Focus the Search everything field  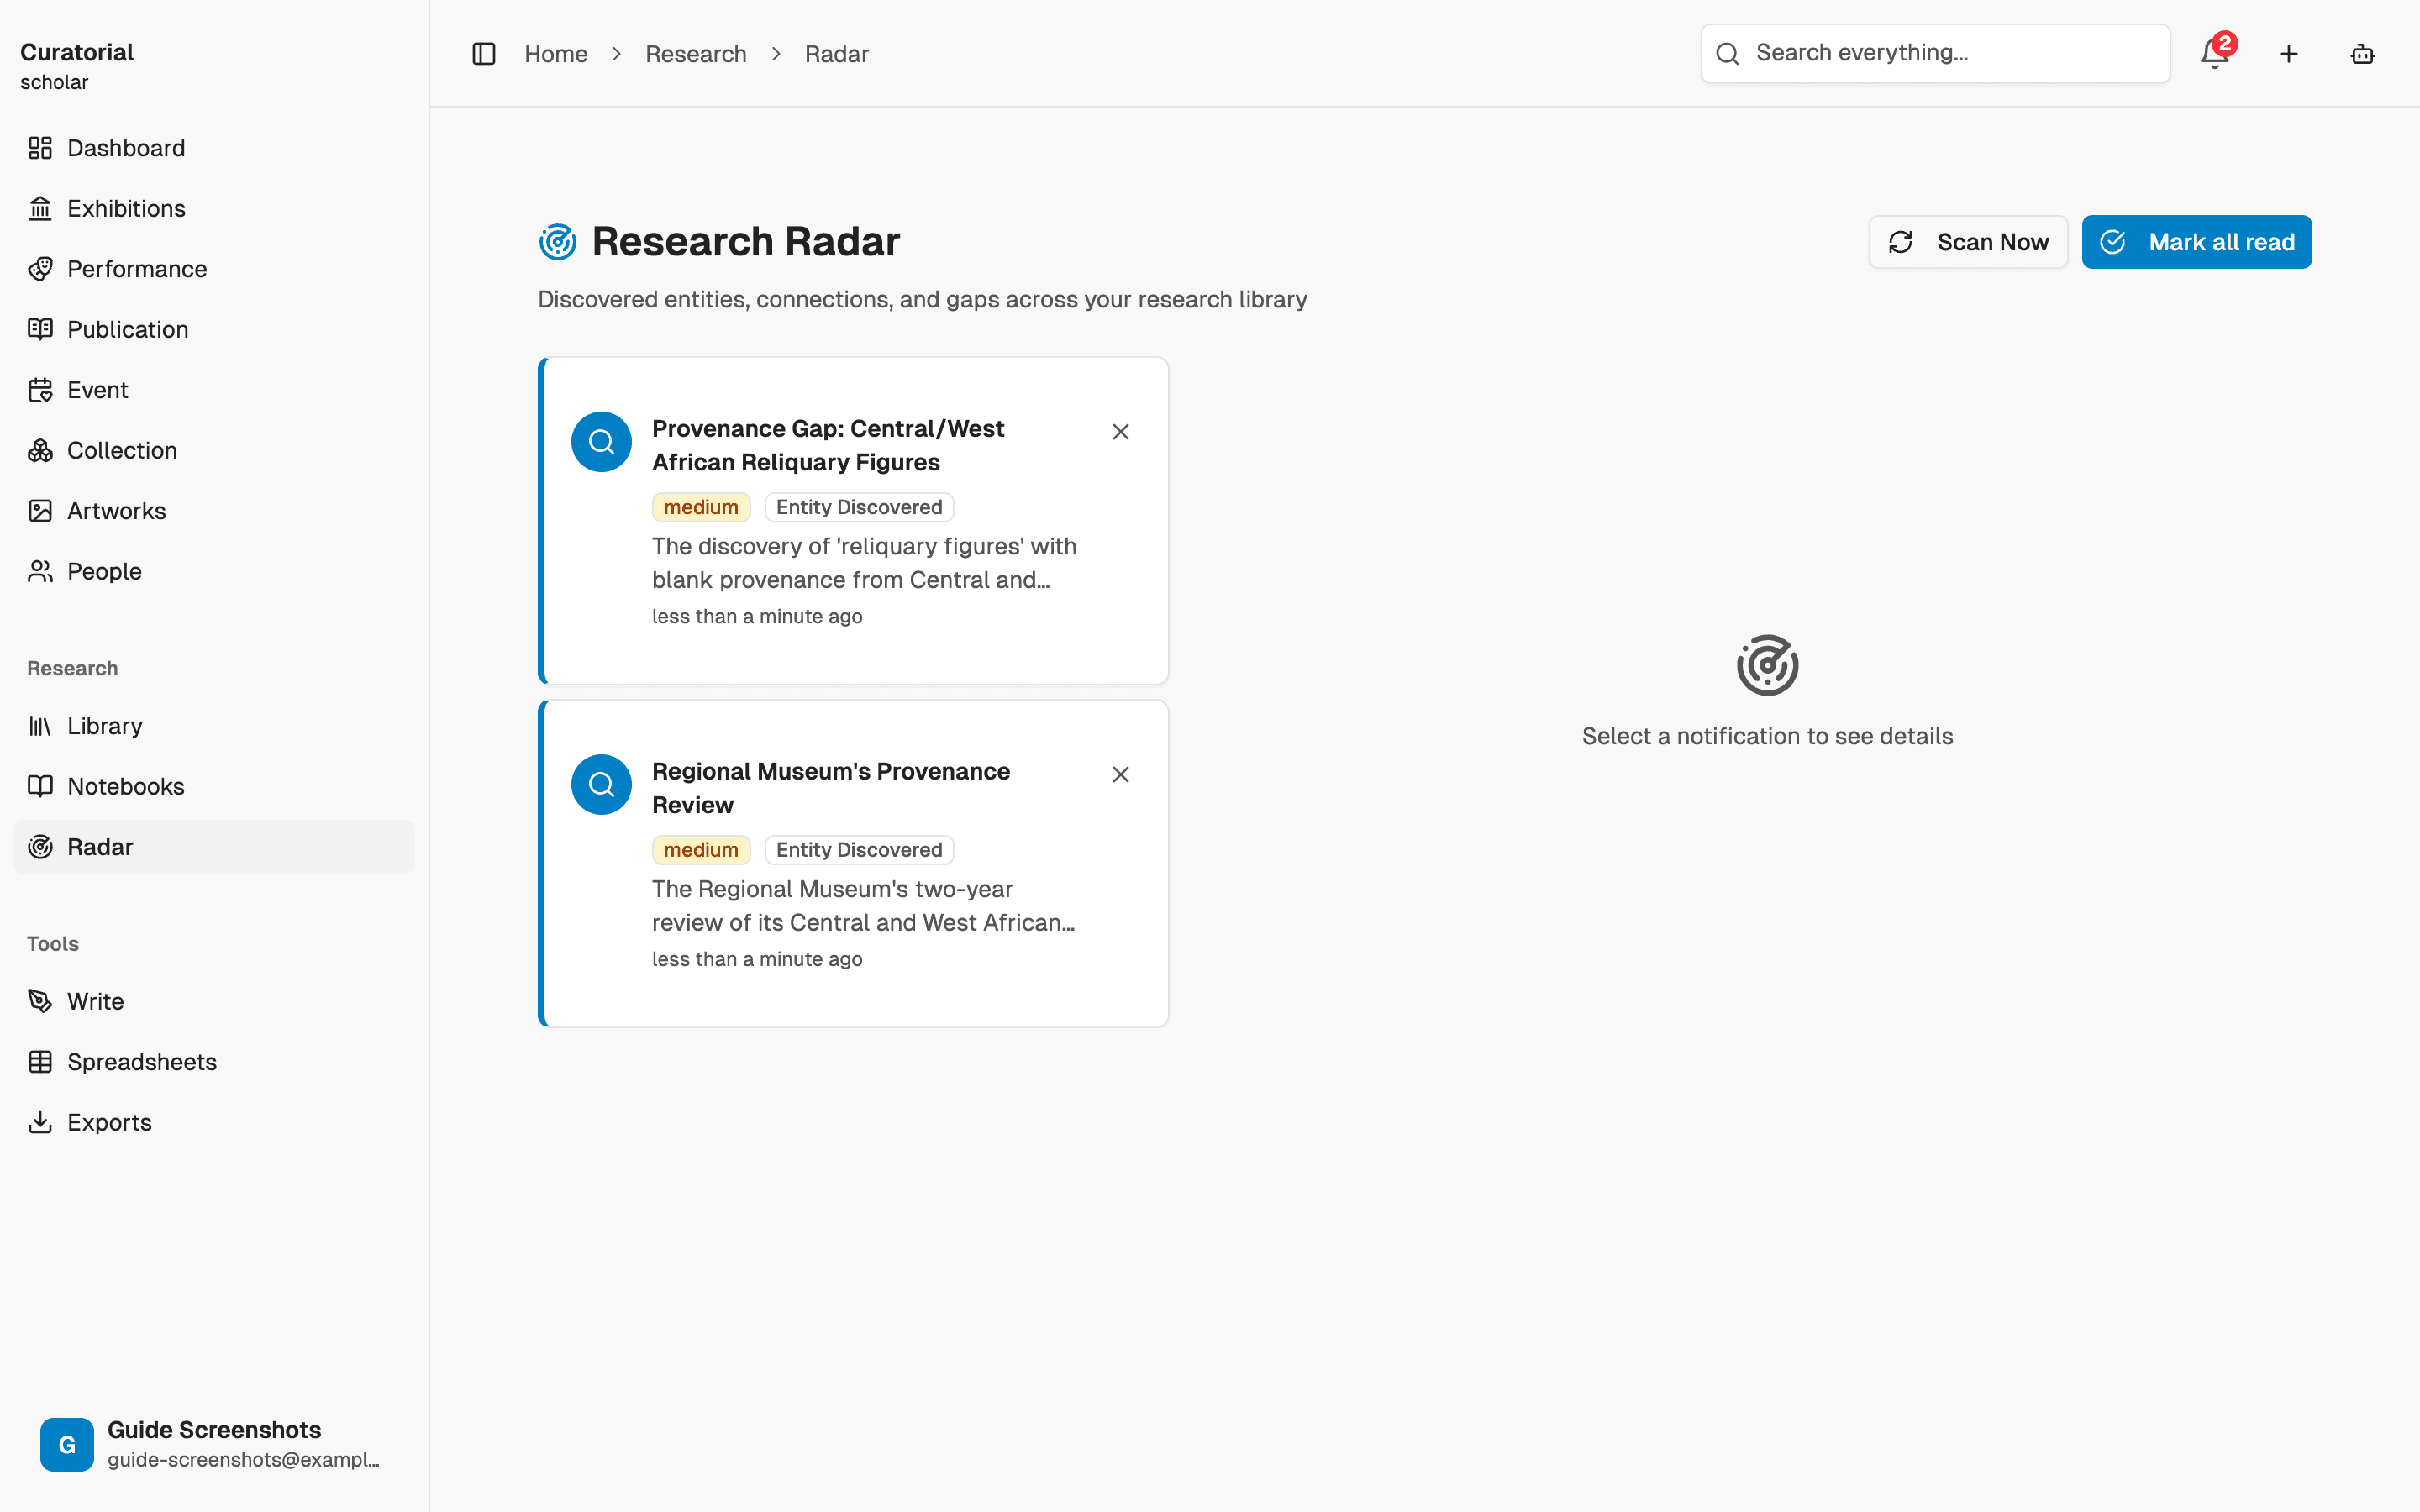[x=1936, y=54]
